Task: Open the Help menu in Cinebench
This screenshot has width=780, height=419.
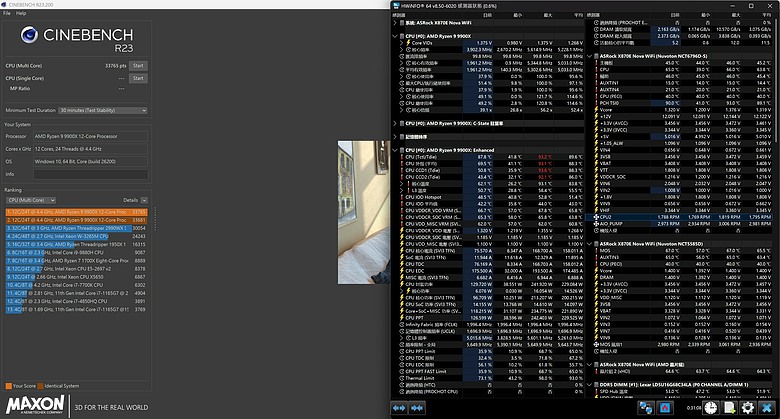Action: point(21,13)
